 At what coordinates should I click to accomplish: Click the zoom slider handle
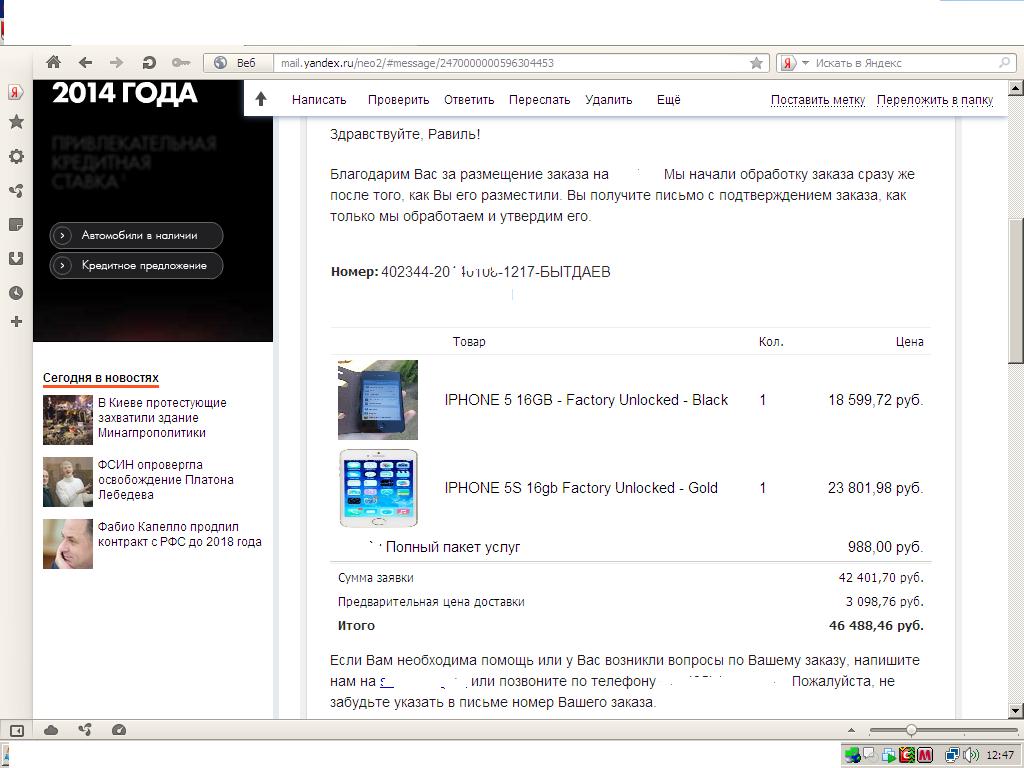[911, 730]
